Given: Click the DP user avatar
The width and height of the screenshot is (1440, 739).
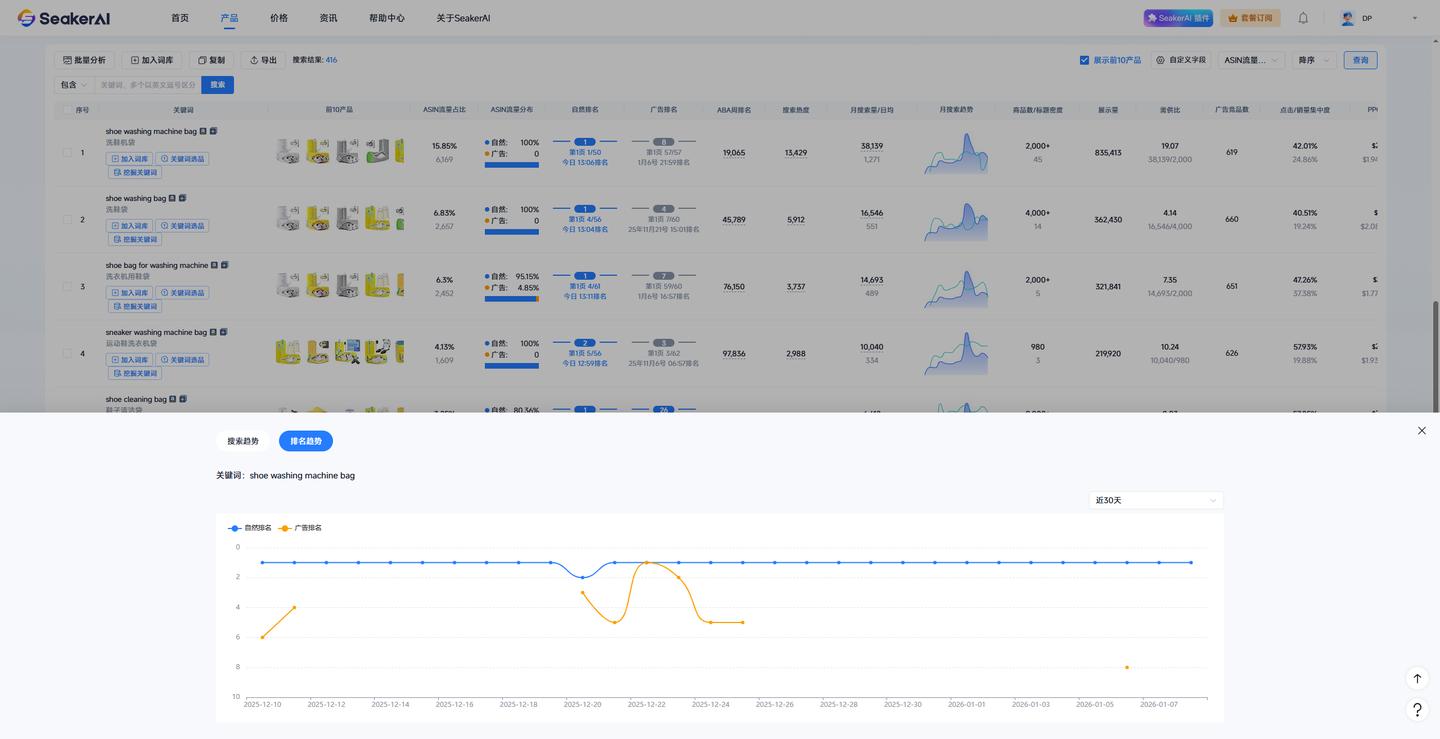Looking at the screenshot, I should coord(1347,18).
